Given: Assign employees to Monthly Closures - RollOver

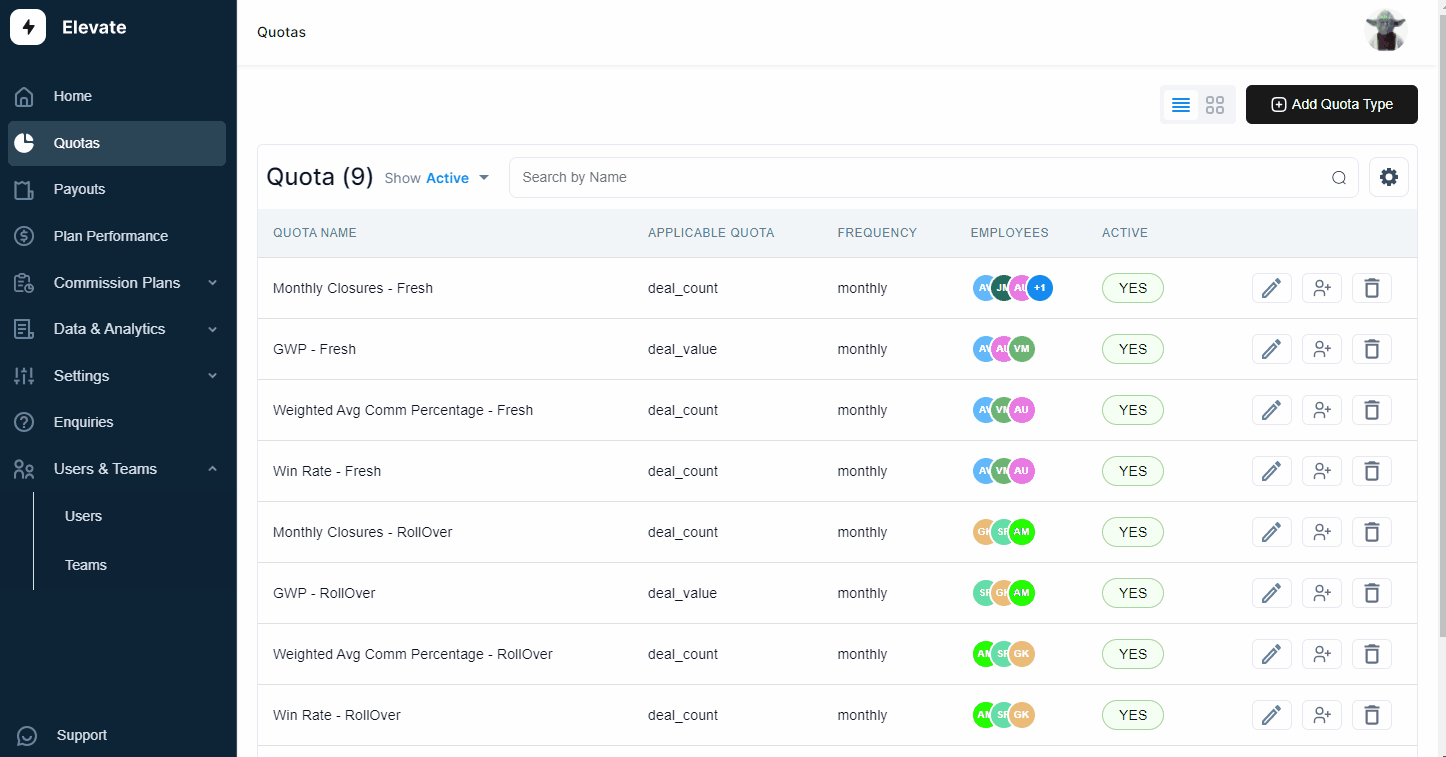Looking at the screenshot, I should click(x=1322, y=532).
